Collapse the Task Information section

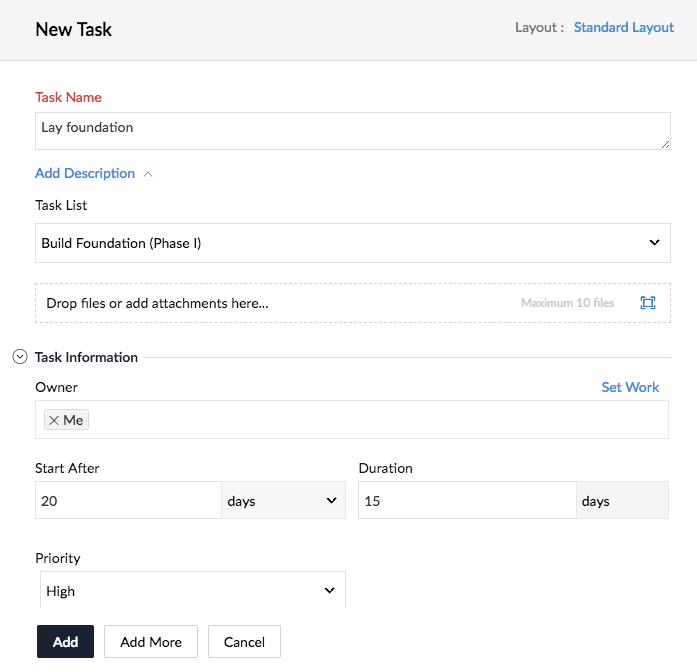(20, 357)
